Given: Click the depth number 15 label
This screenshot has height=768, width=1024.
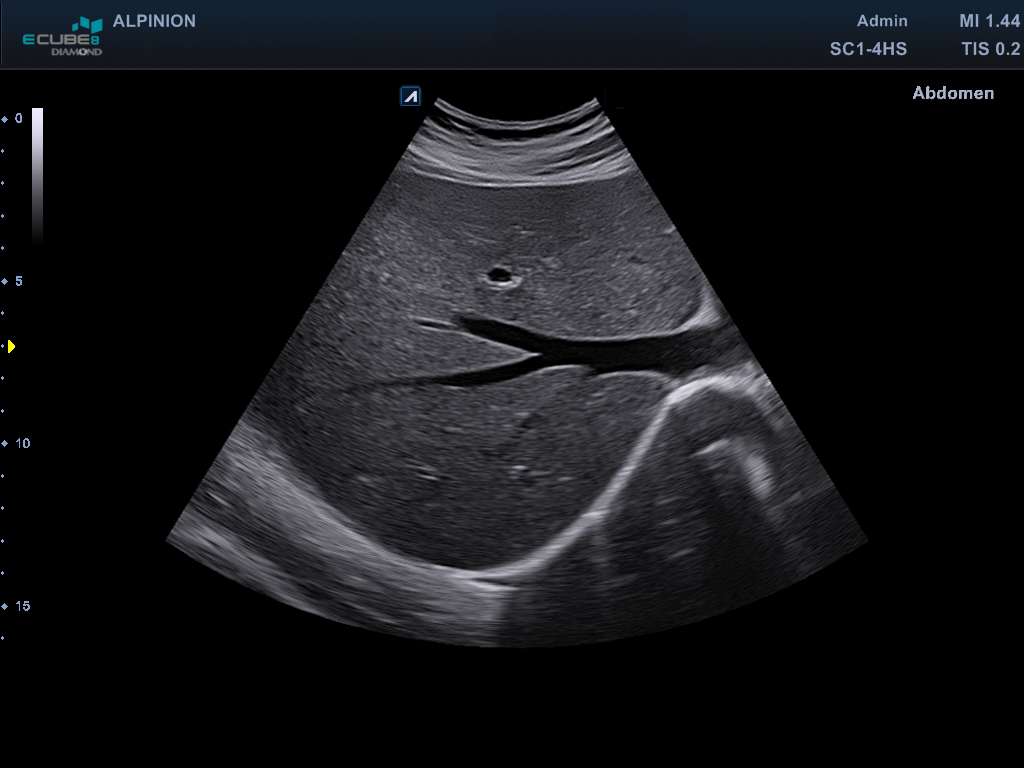Looking at the screenshot, I should point(22,606).
